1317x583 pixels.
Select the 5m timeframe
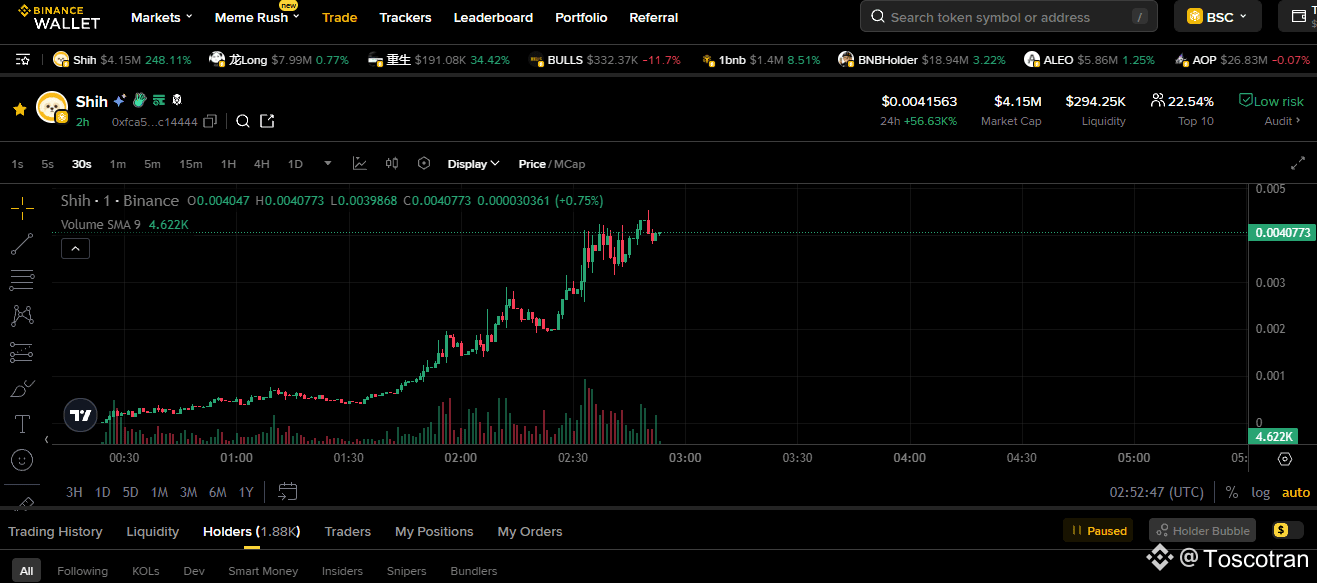[152, 164]
